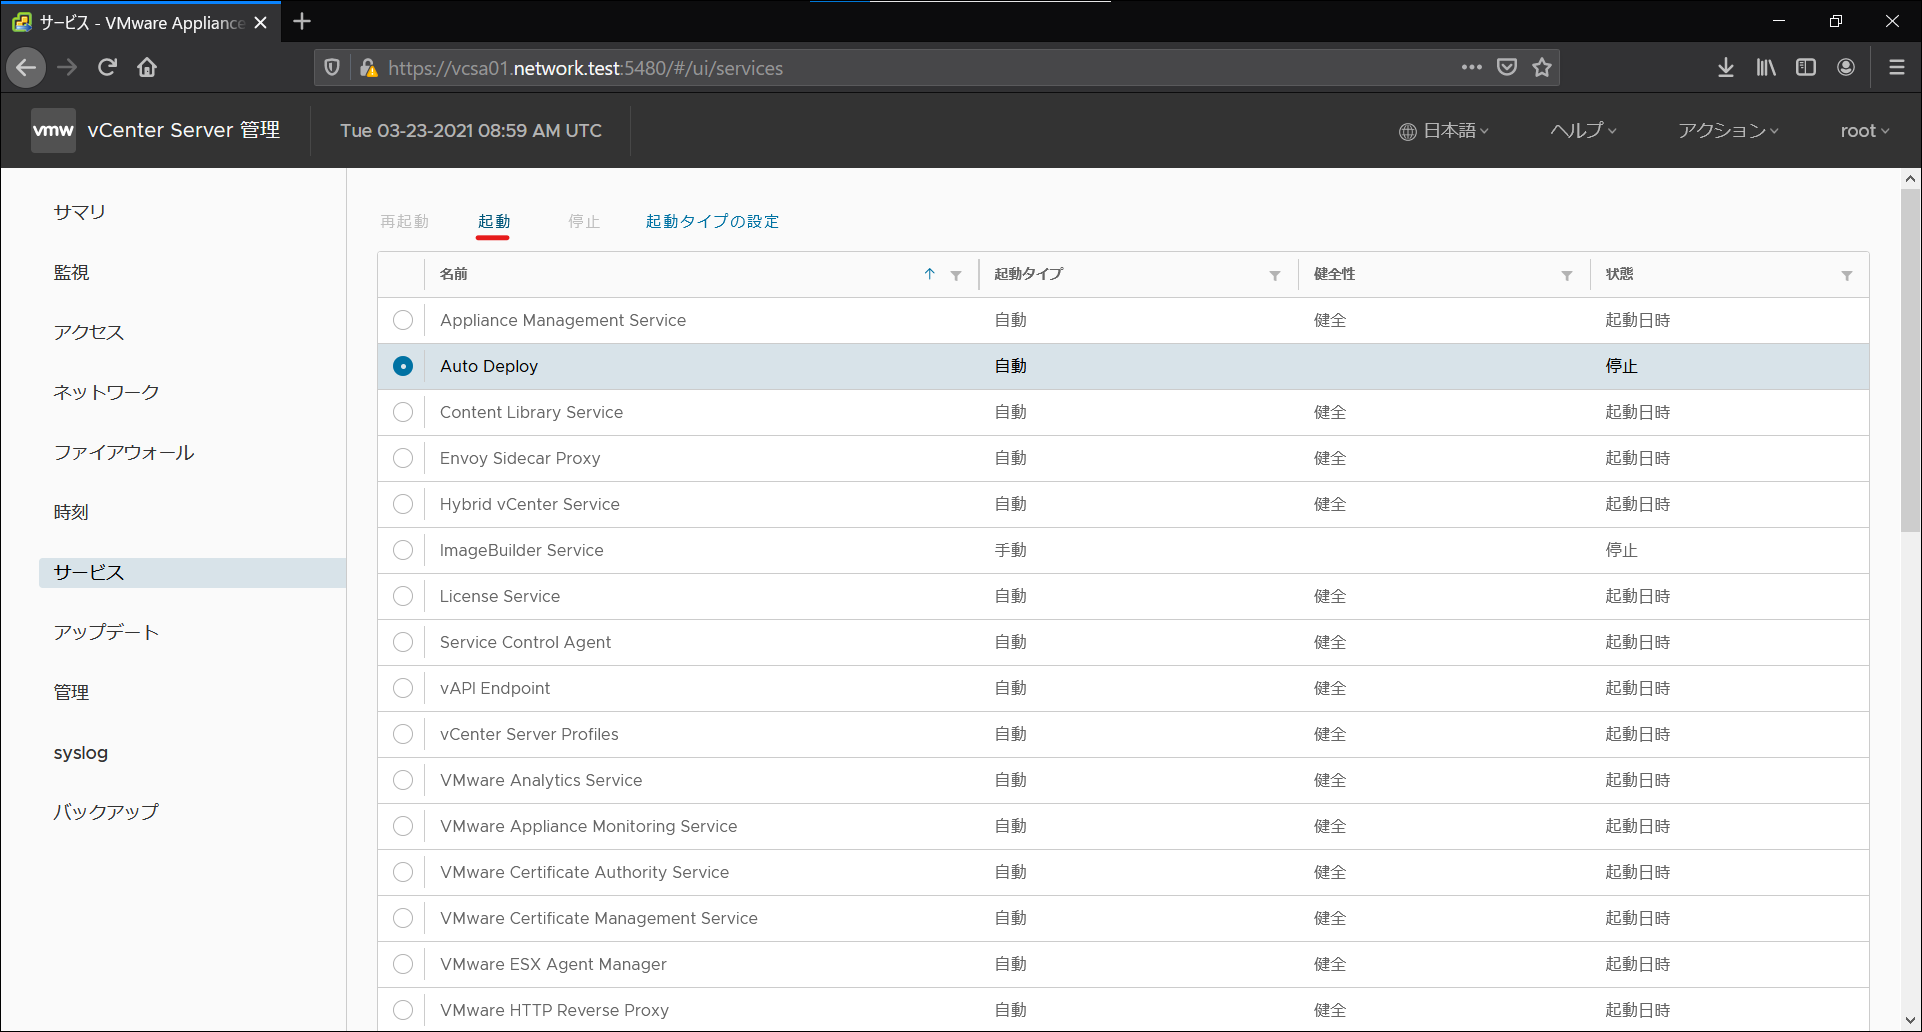
Task: Click VMware ESX Agent Manager text
Action: click(553, 964)
